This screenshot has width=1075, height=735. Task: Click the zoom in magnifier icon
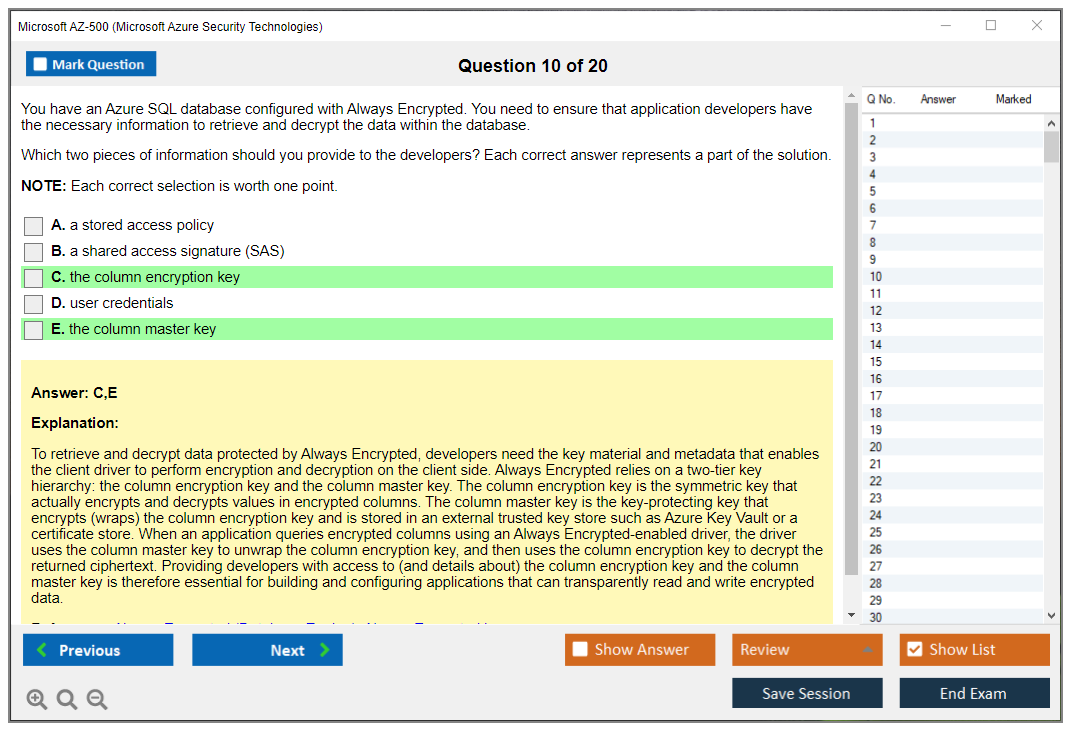(x=37, y=699)
